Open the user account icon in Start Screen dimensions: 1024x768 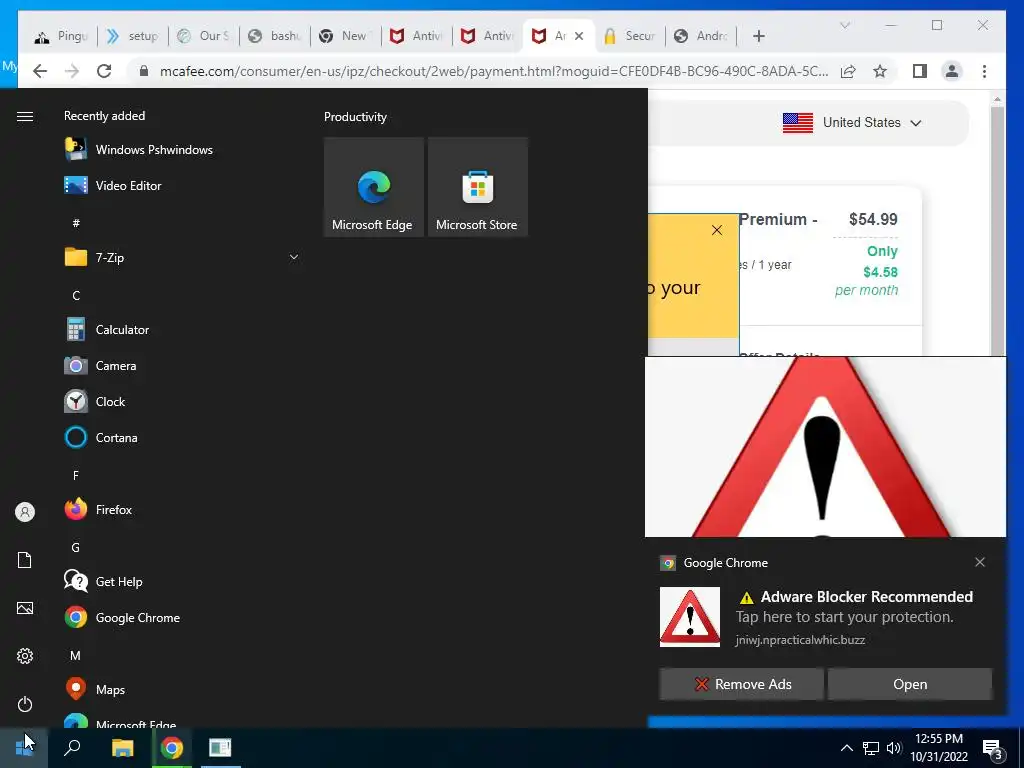(25, 512)
